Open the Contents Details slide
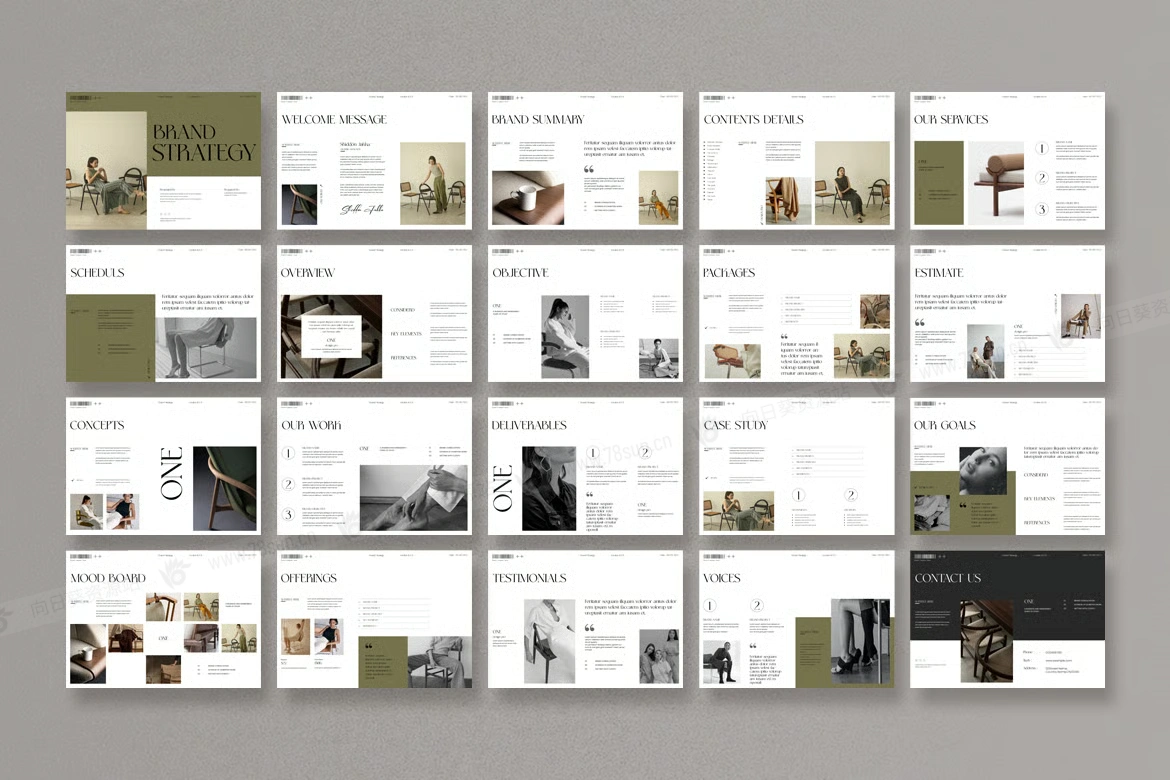The height and width of the screenshot is (780, 1170). (x=796, y=161)
